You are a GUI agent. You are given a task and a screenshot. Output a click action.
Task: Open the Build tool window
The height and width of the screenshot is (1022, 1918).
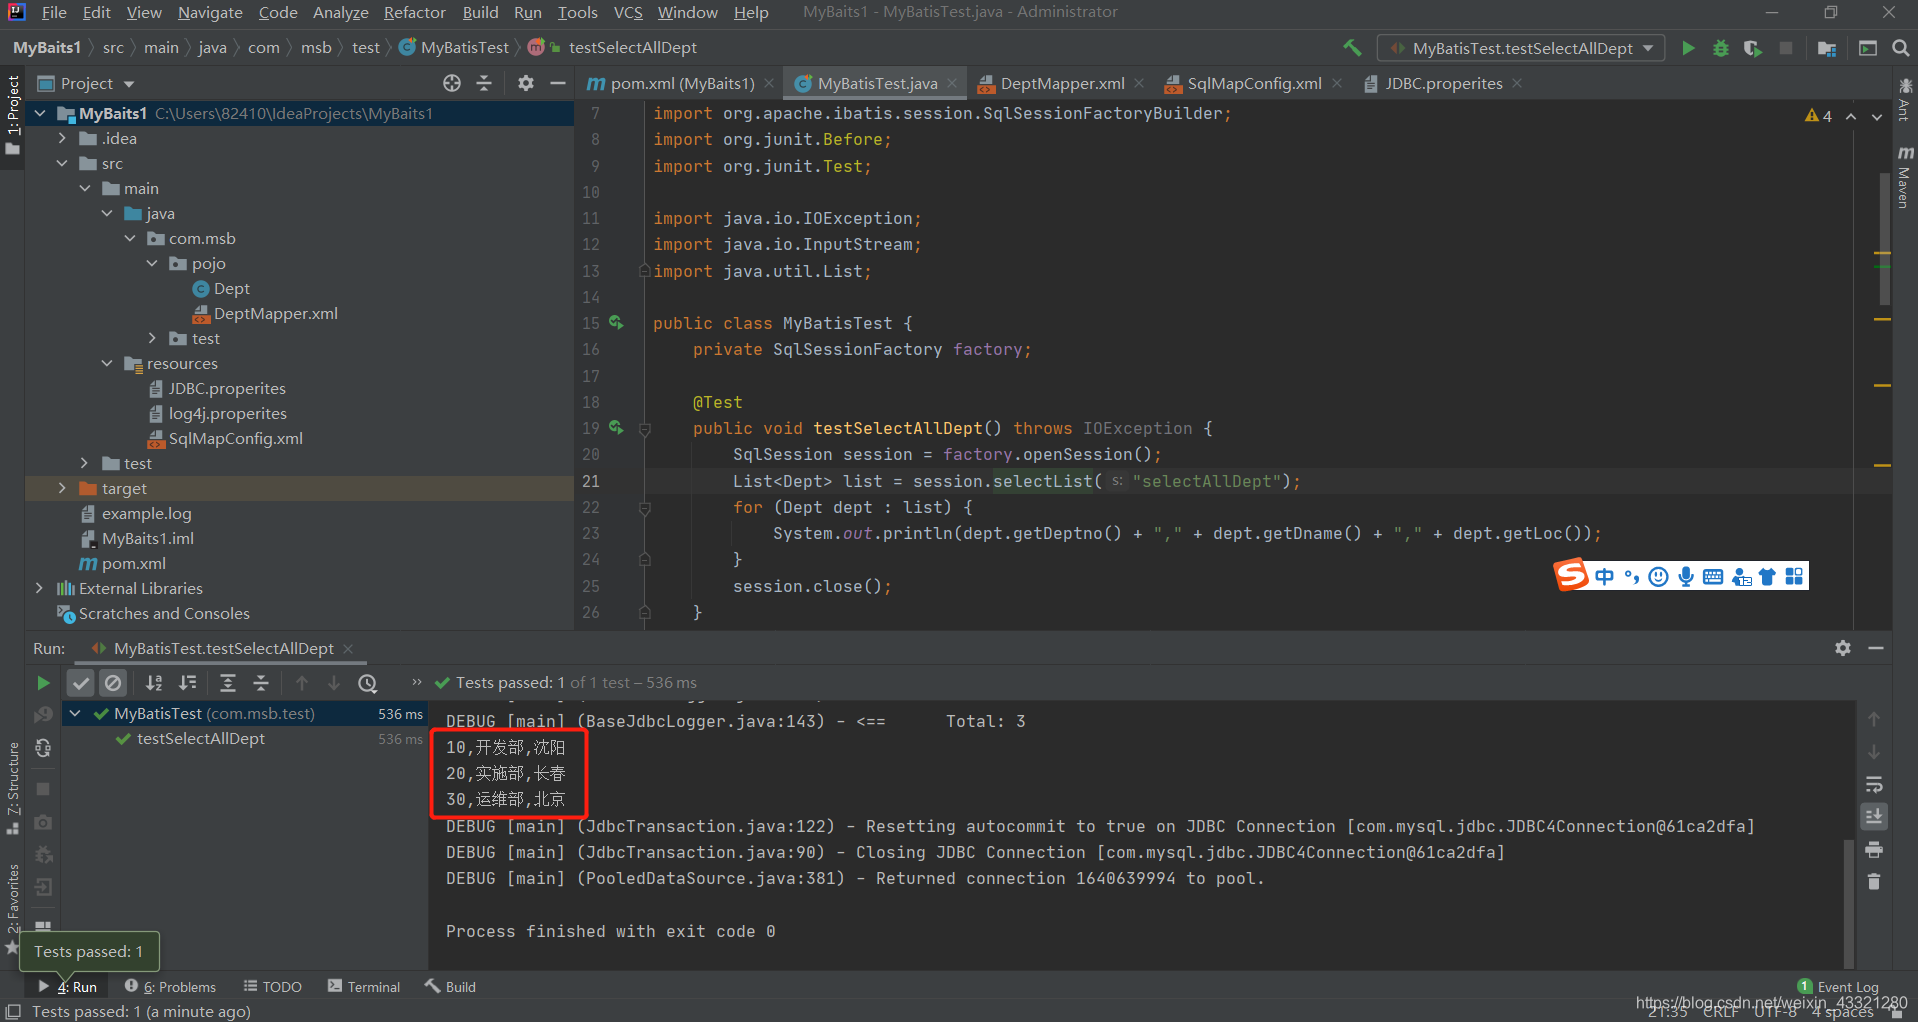(x=450, y=987)
